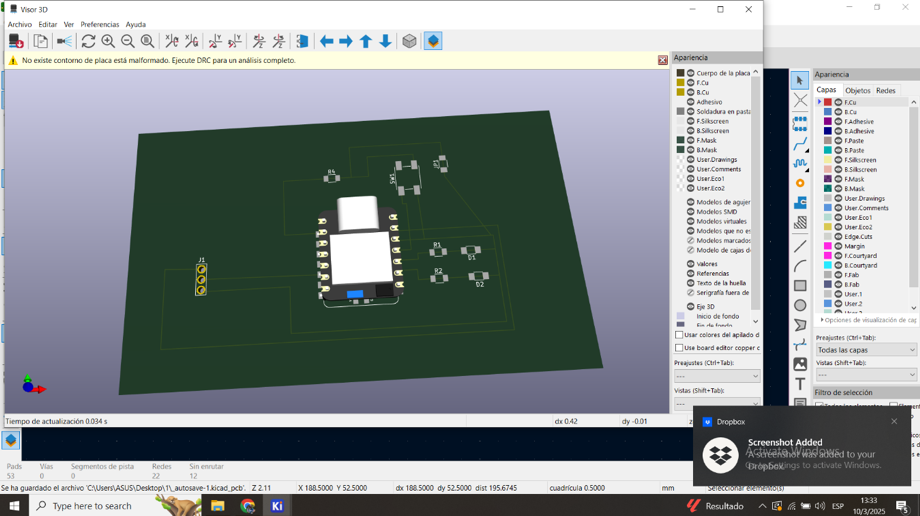Open Preajustes dropdown in 3D viewer

[x=717, y=376]
